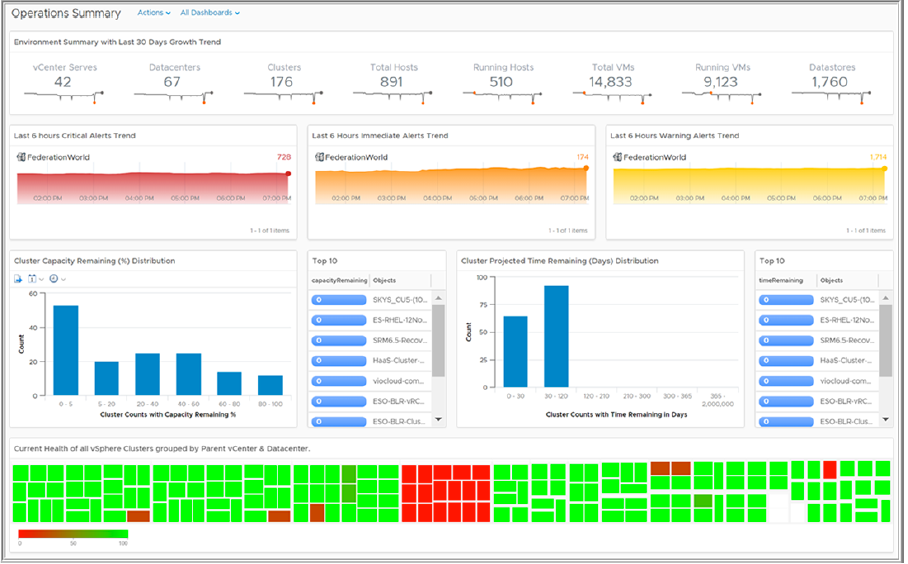
Task: Click FederationWorld icon in Immediate Alerts Trend
Action: tap(319, 157)
